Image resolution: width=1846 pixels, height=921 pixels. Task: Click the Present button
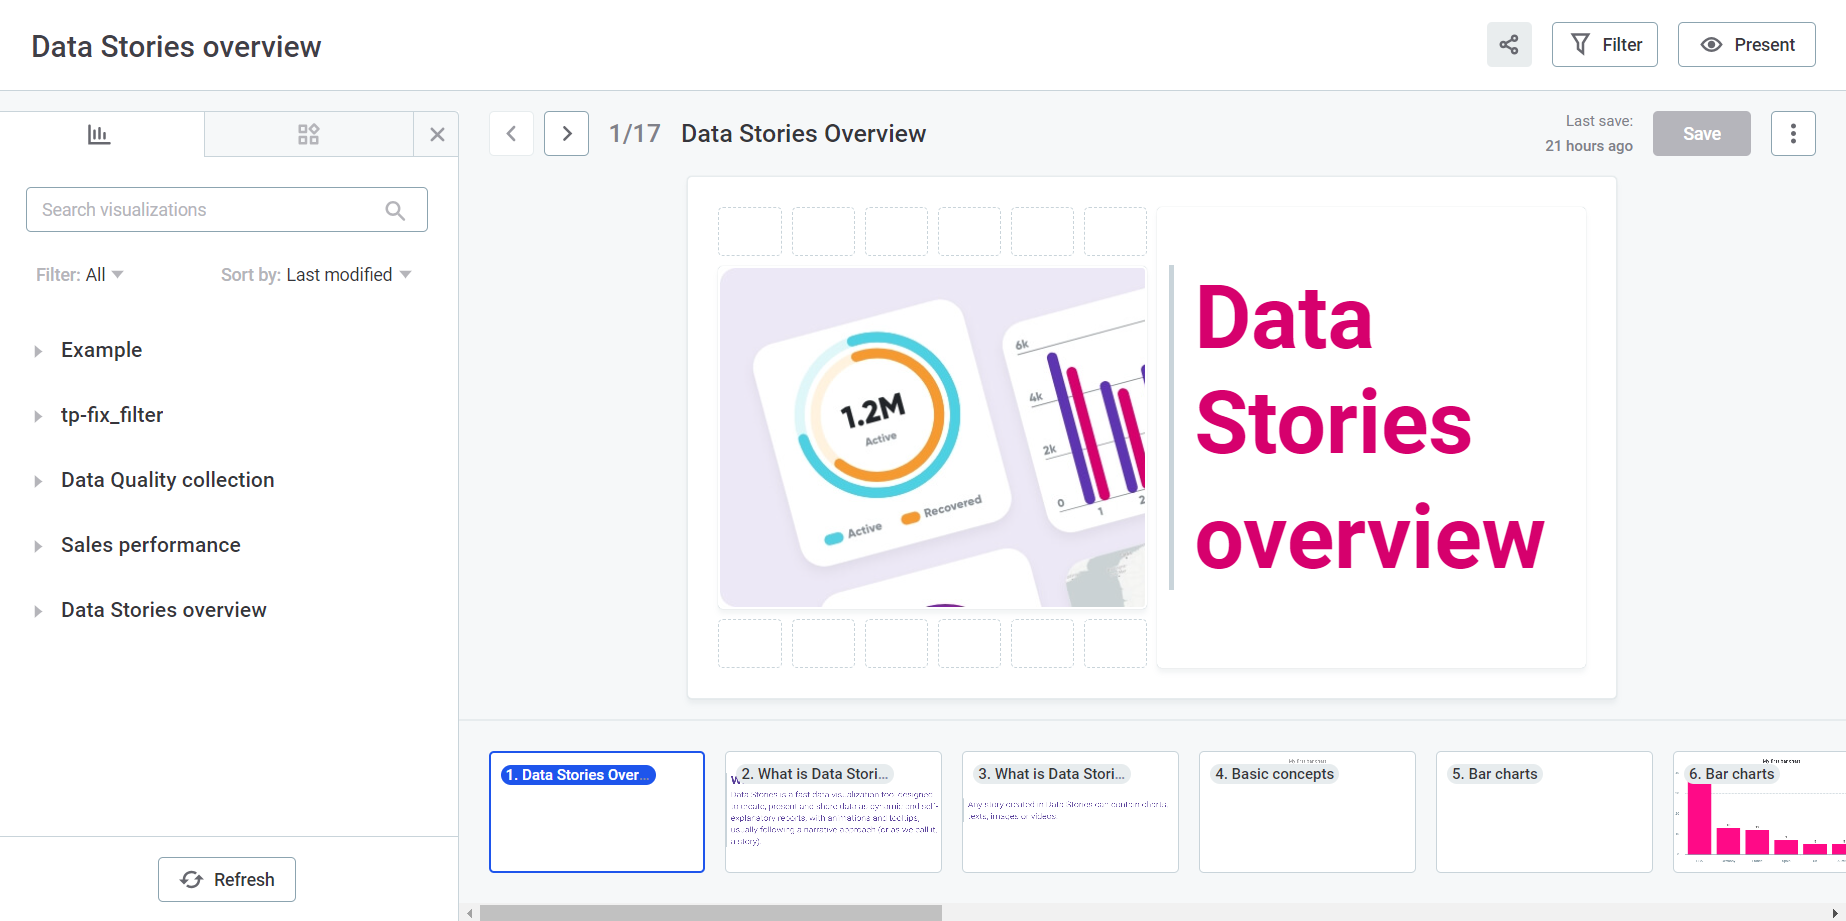1746,44
